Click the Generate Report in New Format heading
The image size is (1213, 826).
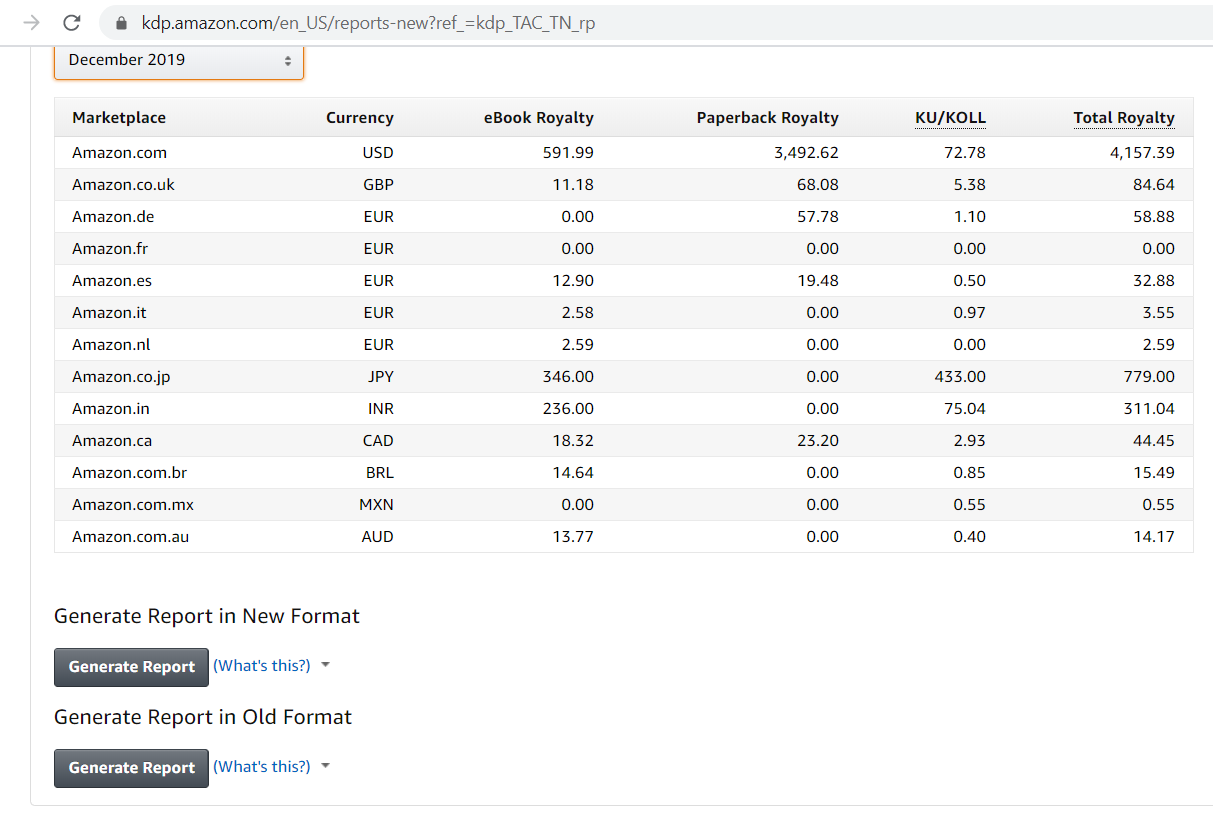(x=207, y=616)
